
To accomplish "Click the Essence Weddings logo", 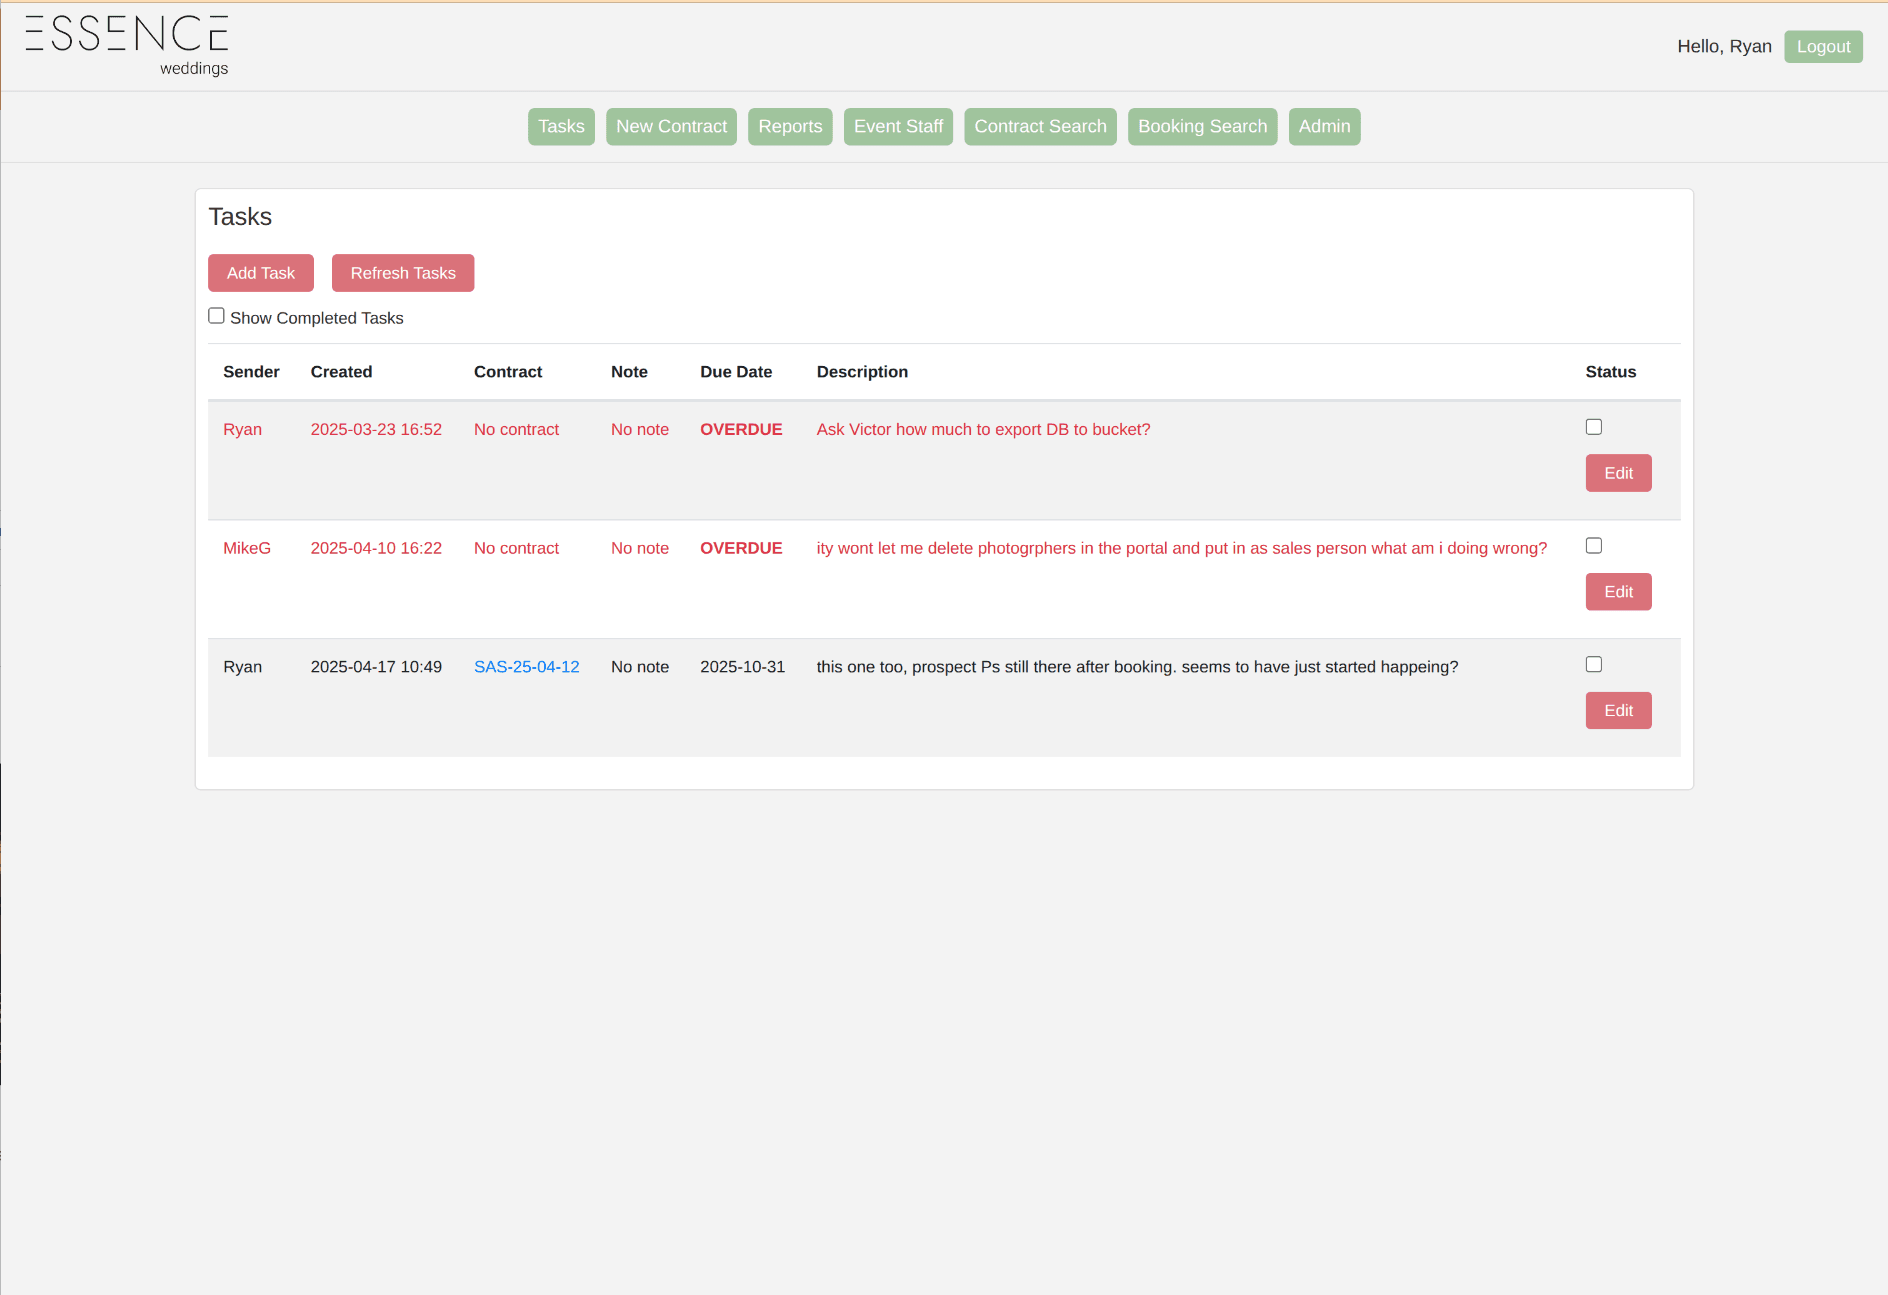I will (127, 45).
